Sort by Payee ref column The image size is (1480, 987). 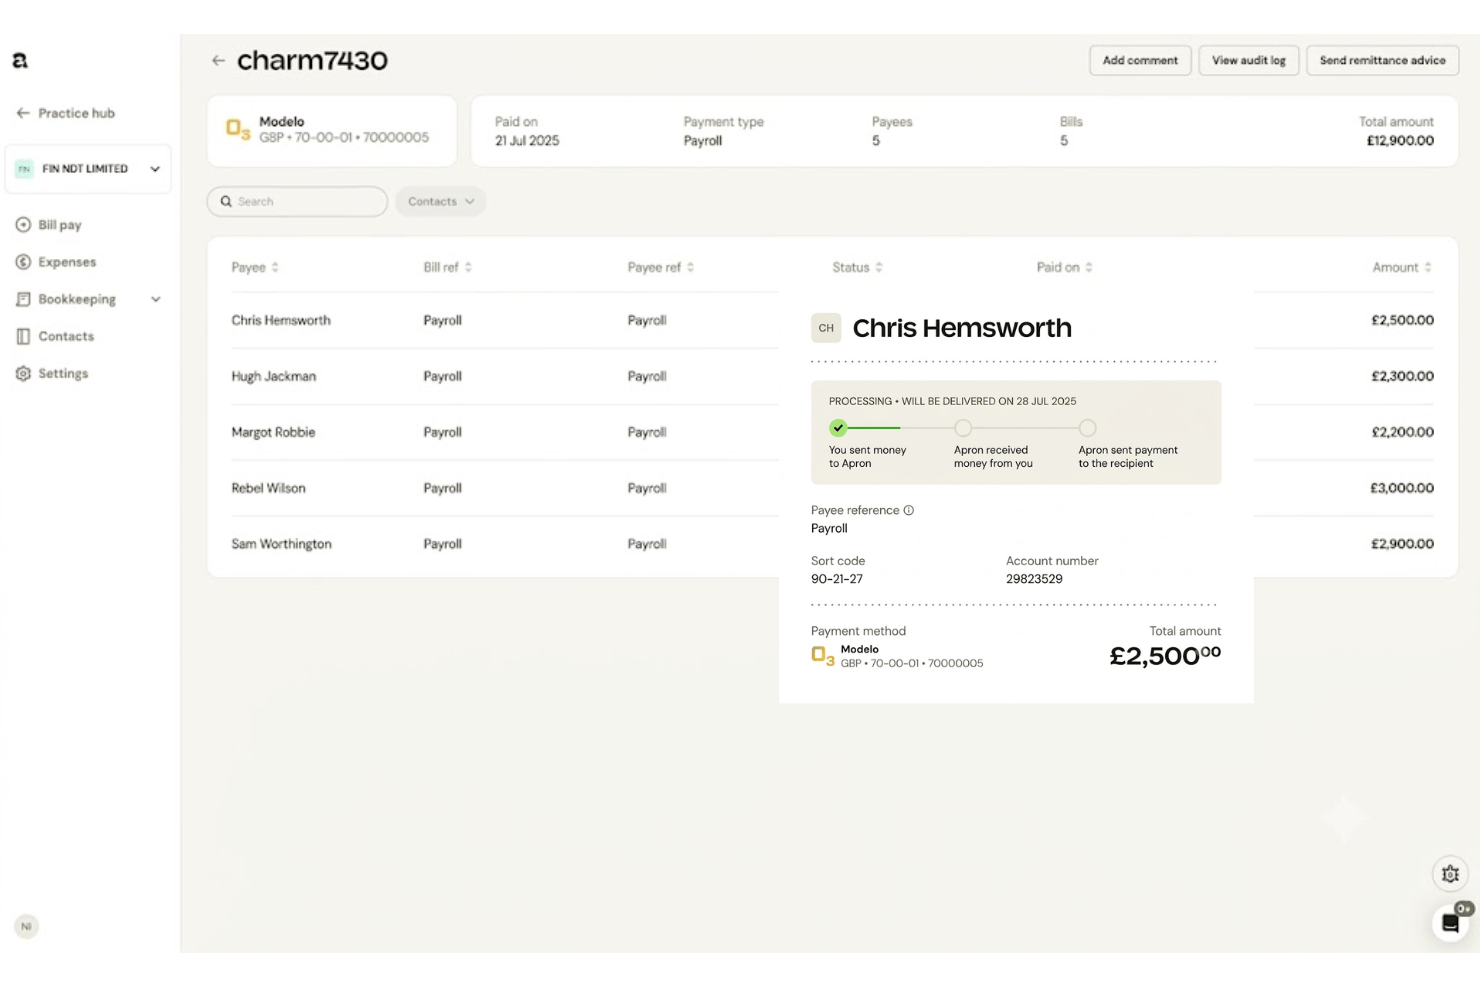point(661,267)
